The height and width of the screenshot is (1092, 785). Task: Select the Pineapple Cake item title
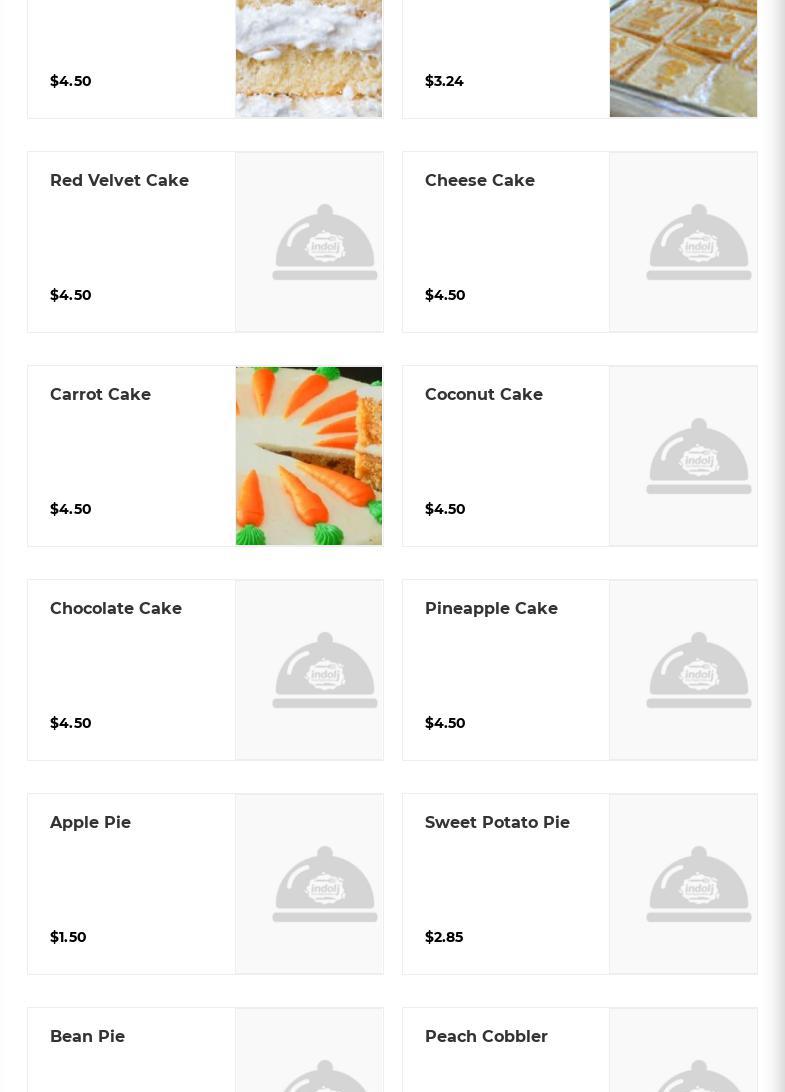coord(491,608)
